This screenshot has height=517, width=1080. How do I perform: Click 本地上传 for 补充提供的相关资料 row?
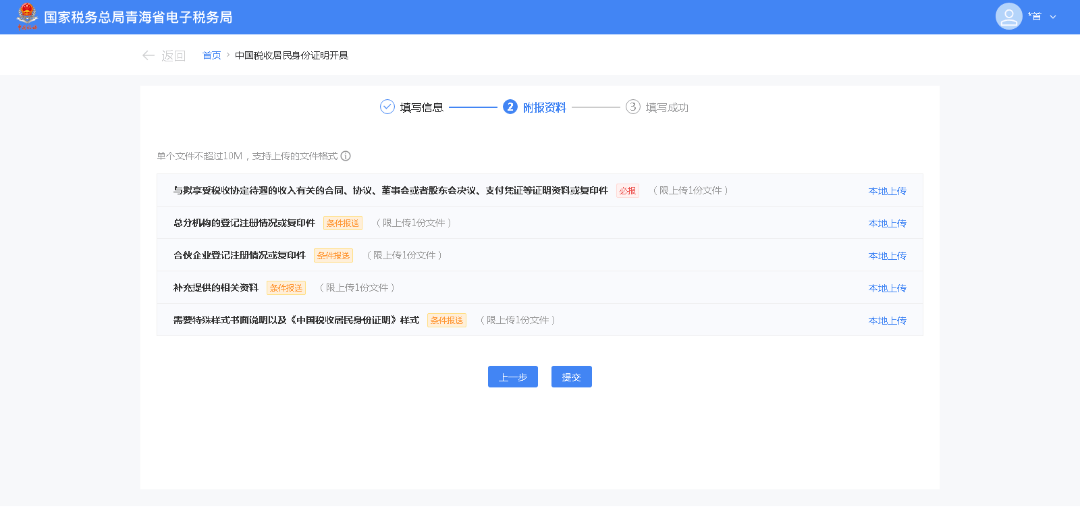887,288
